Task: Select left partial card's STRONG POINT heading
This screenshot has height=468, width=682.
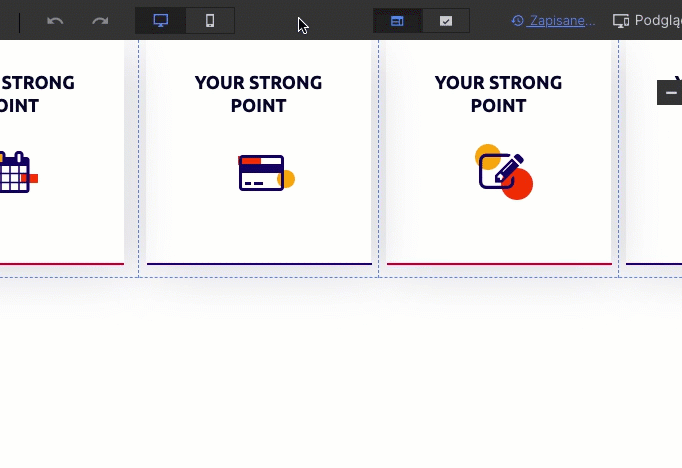Action: pyautogui.click(x=36, y=94)
